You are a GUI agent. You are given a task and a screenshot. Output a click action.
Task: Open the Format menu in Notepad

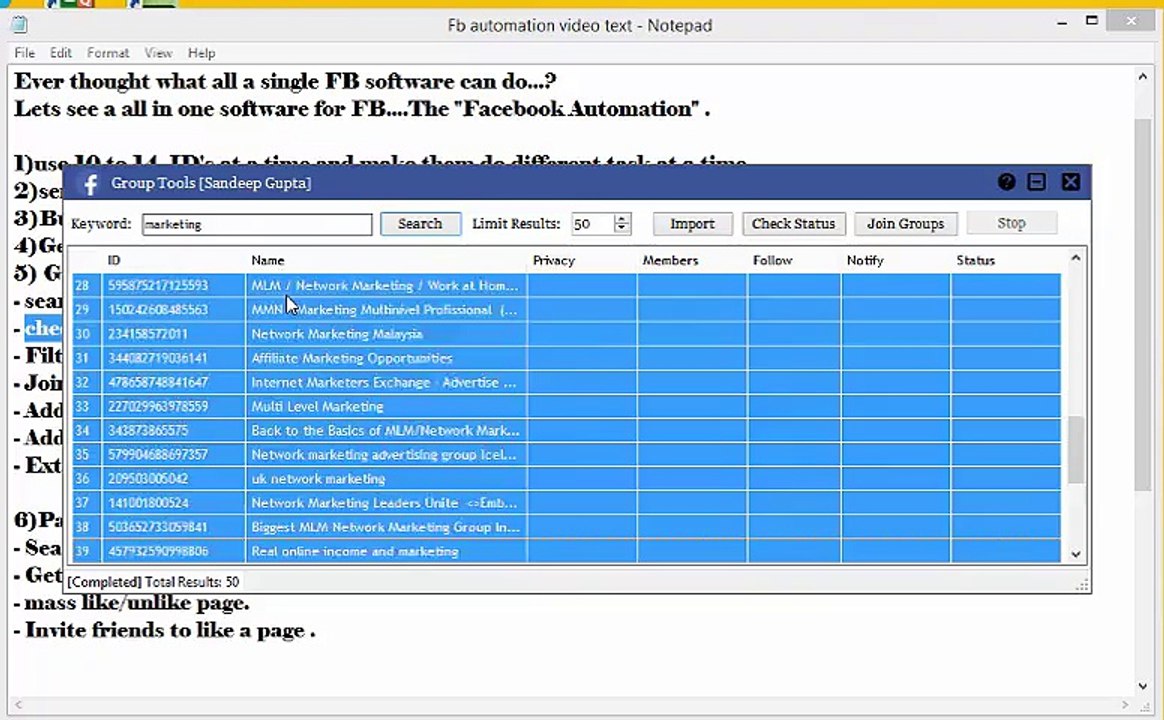click(108, 53)
